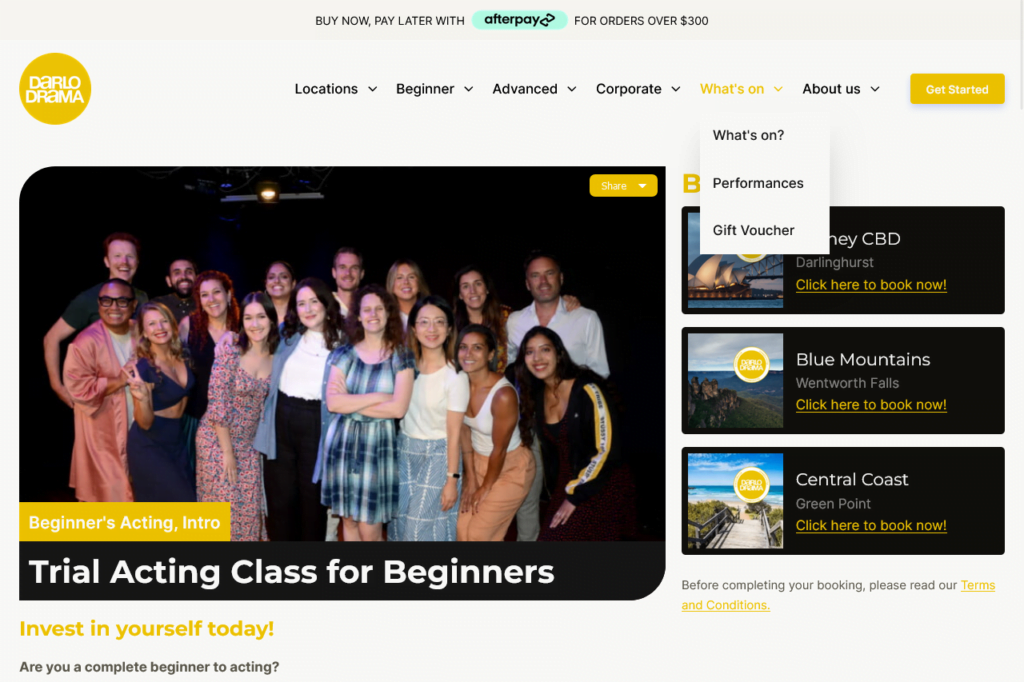The image size is (1024, 682).
Task: Click the Get Started button
Action: [x=957, y=89]
